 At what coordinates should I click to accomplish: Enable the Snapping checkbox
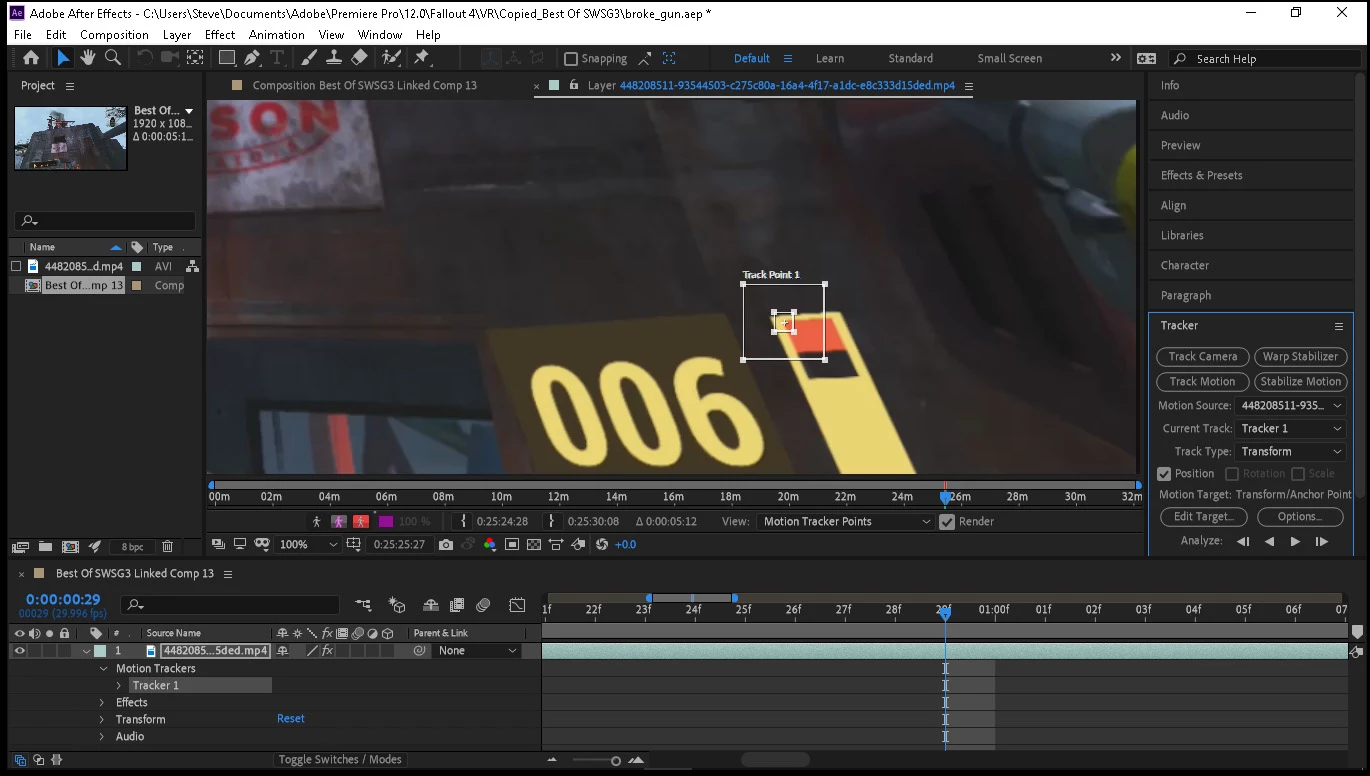point(571,59)
